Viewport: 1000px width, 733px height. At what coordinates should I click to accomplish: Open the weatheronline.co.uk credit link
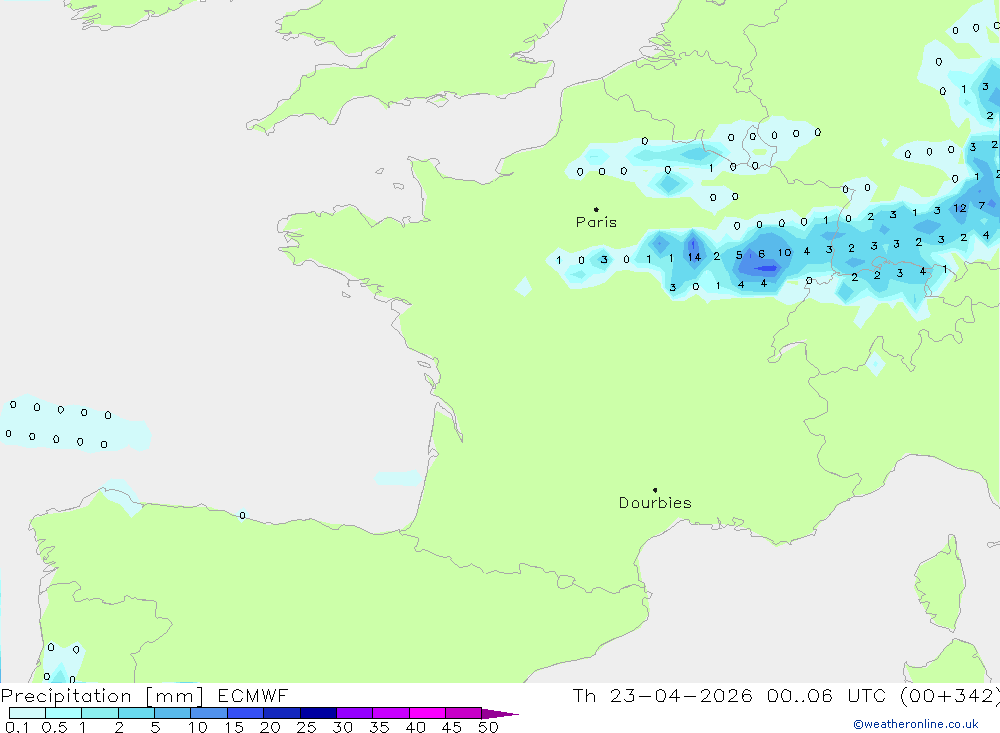pos(916,724)
